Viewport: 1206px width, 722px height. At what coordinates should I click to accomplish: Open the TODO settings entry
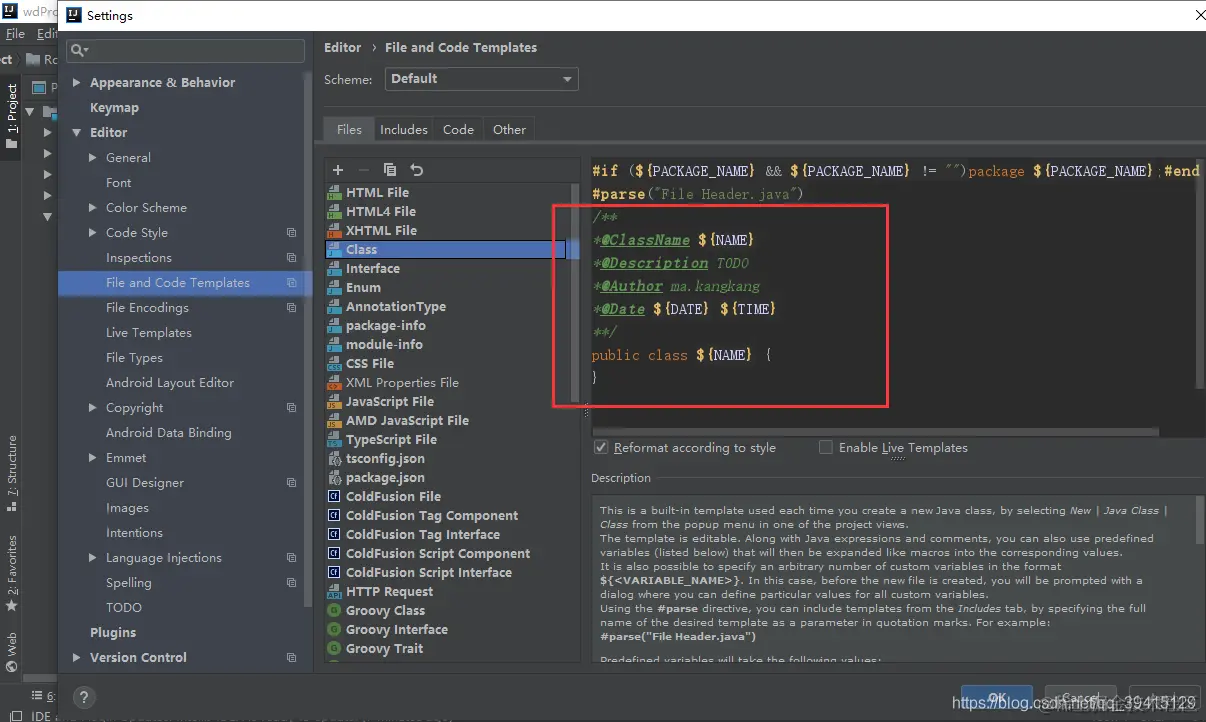click(124, 608)
